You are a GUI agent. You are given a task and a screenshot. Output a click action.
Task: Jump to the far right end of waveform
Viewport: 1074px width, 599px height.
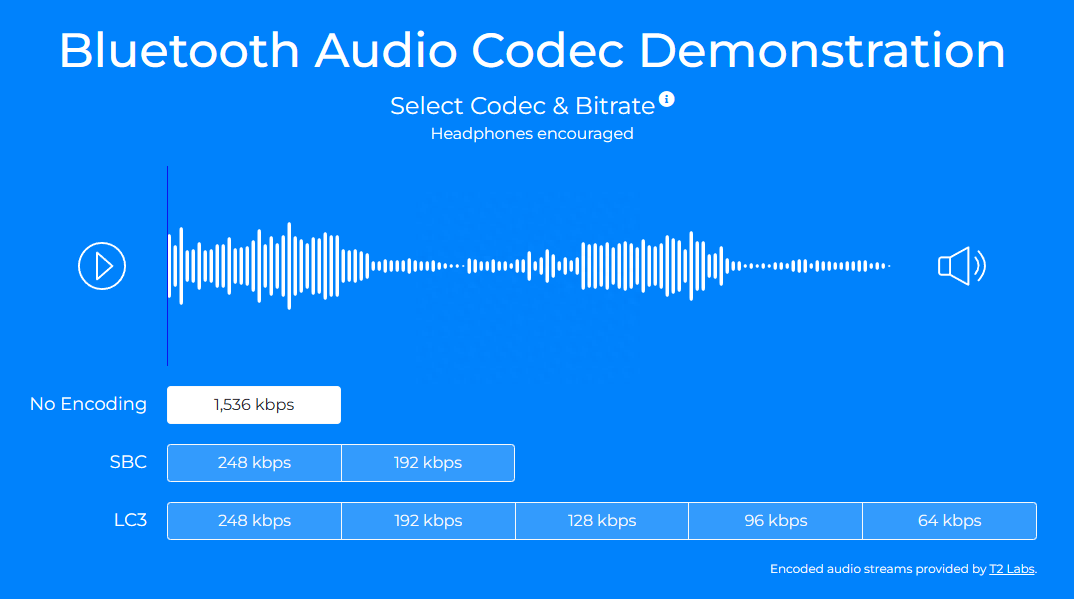click(x=887, y=266)
